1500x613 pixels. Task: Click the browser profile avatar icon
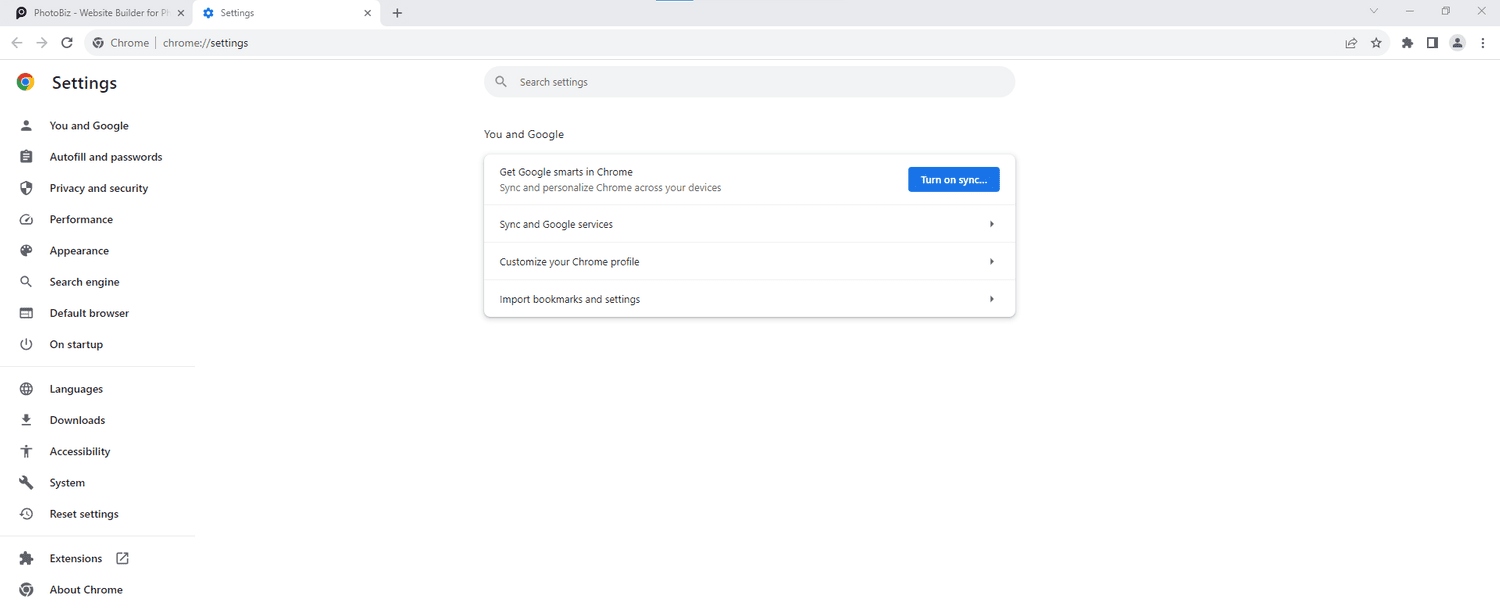point(1457,43)
